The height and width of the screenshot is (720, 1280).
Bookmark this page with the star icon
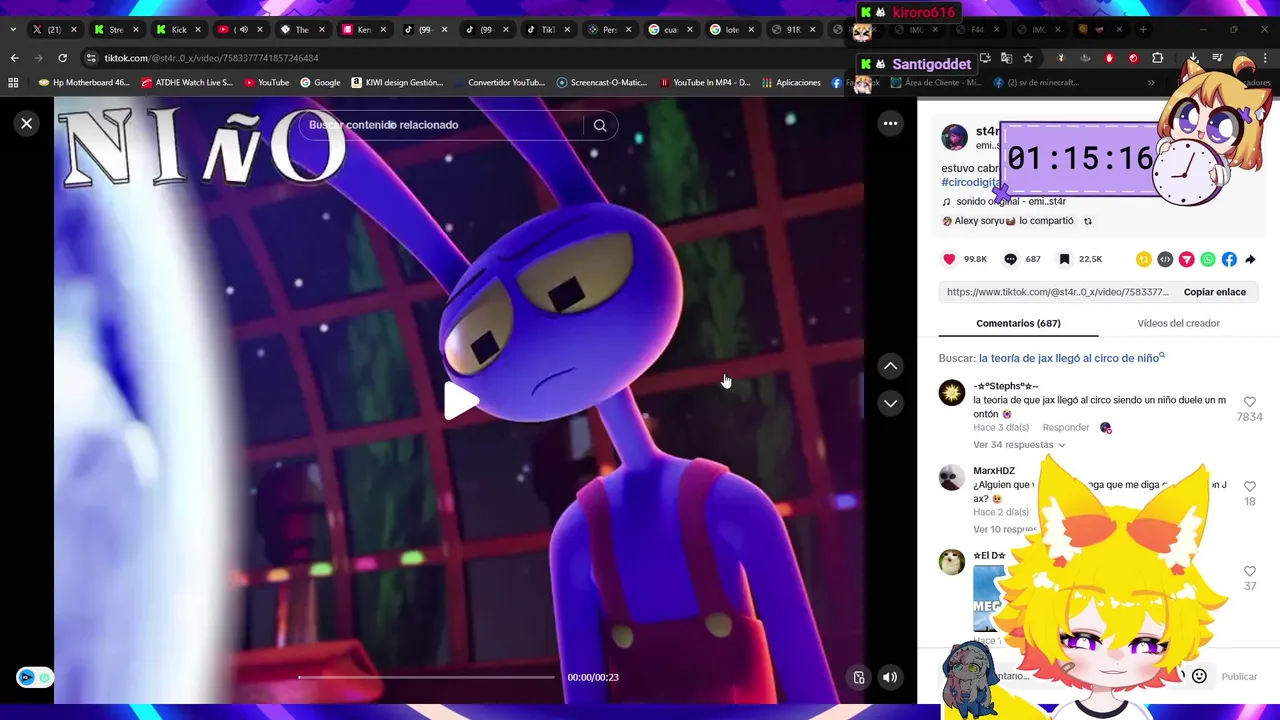[1027, 58]
